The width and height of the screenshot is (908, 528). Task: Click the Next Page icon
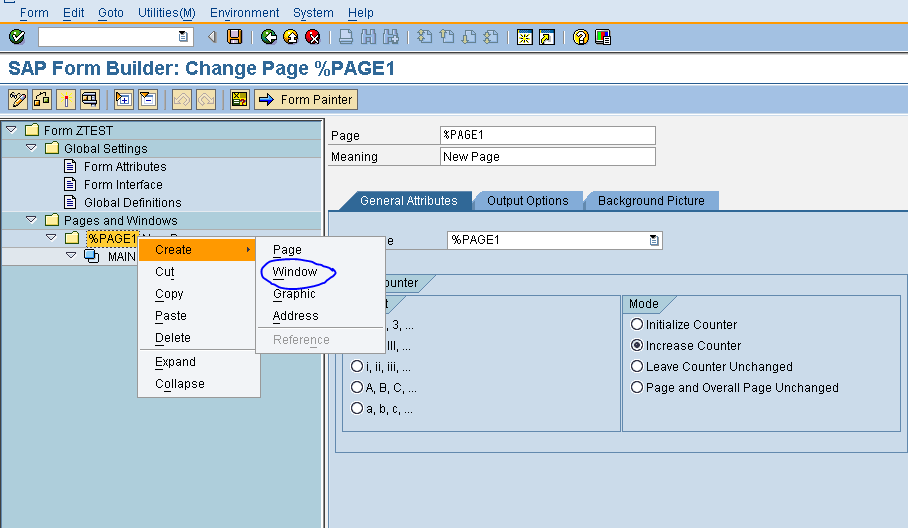[x=469, y=37]
